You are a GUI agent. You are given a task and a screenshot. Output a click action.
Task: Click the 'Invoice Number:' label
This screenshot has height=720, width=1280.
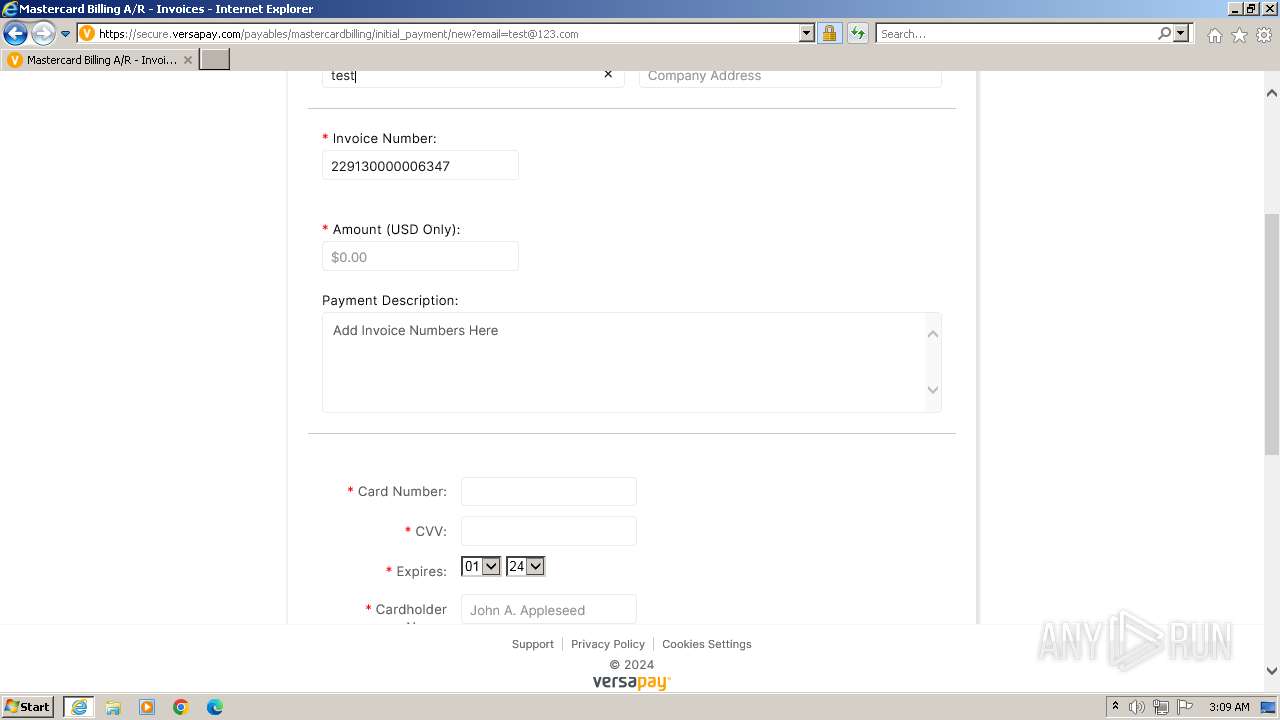385,138
